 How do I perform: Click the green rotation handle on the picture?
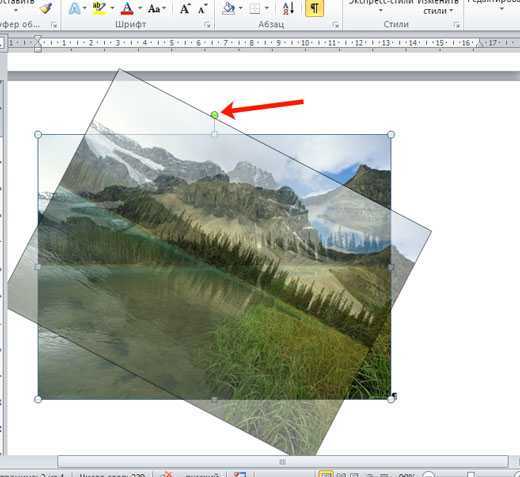pyautogui.click(x=215, y=115)
